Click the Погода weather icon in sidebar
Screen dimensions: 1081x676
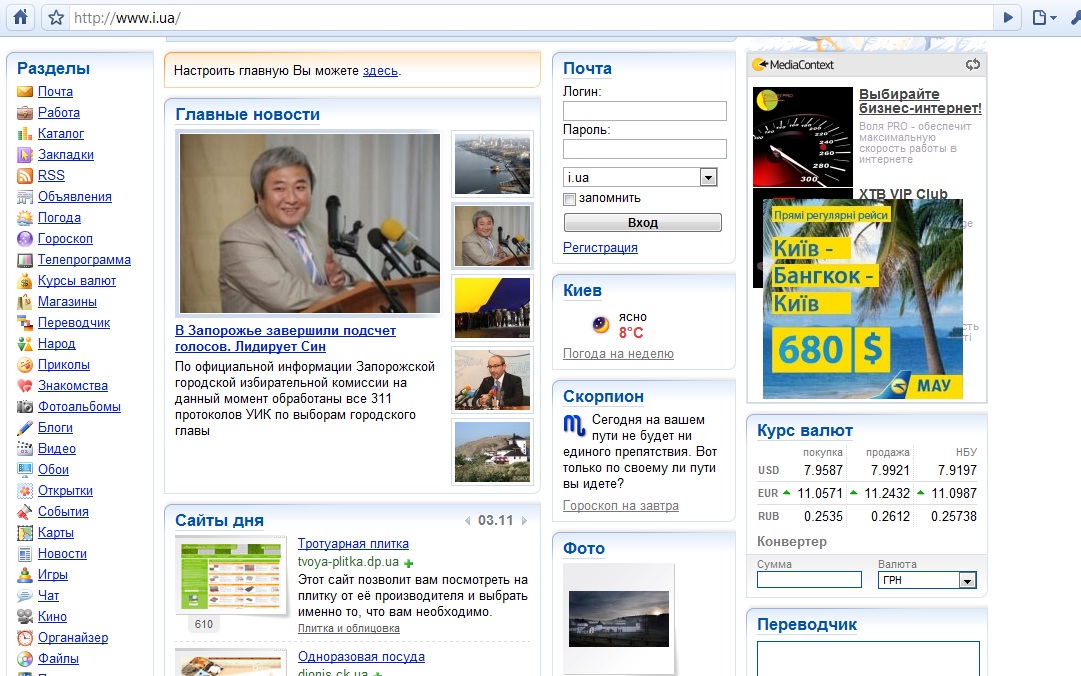[x=25, y=218]
